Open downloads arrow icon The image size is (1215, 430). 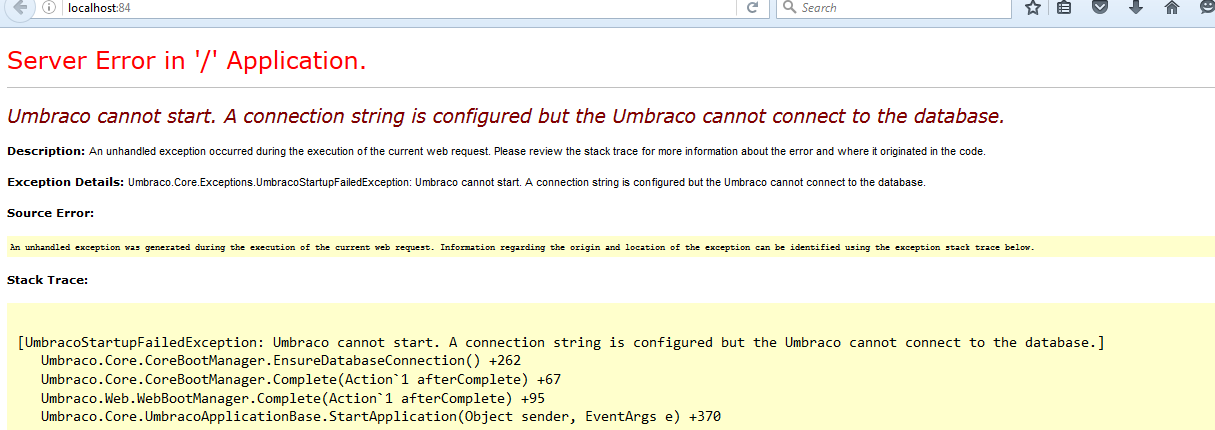click(1135, 7)
